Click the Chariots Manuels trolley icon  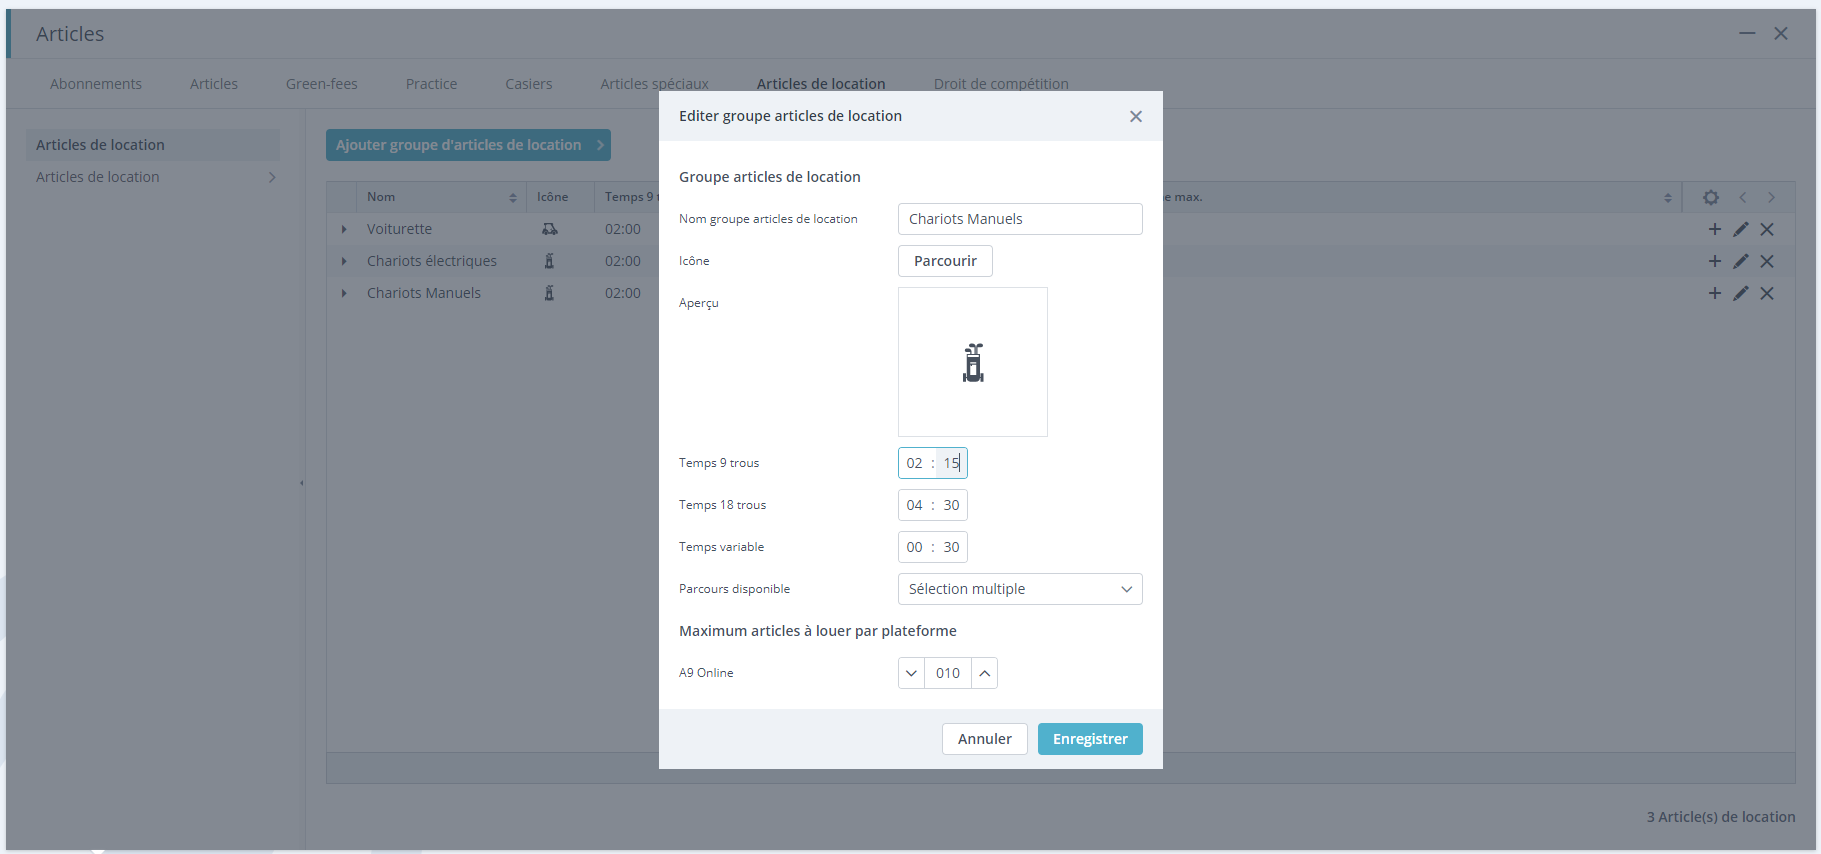tap(549, 293)
